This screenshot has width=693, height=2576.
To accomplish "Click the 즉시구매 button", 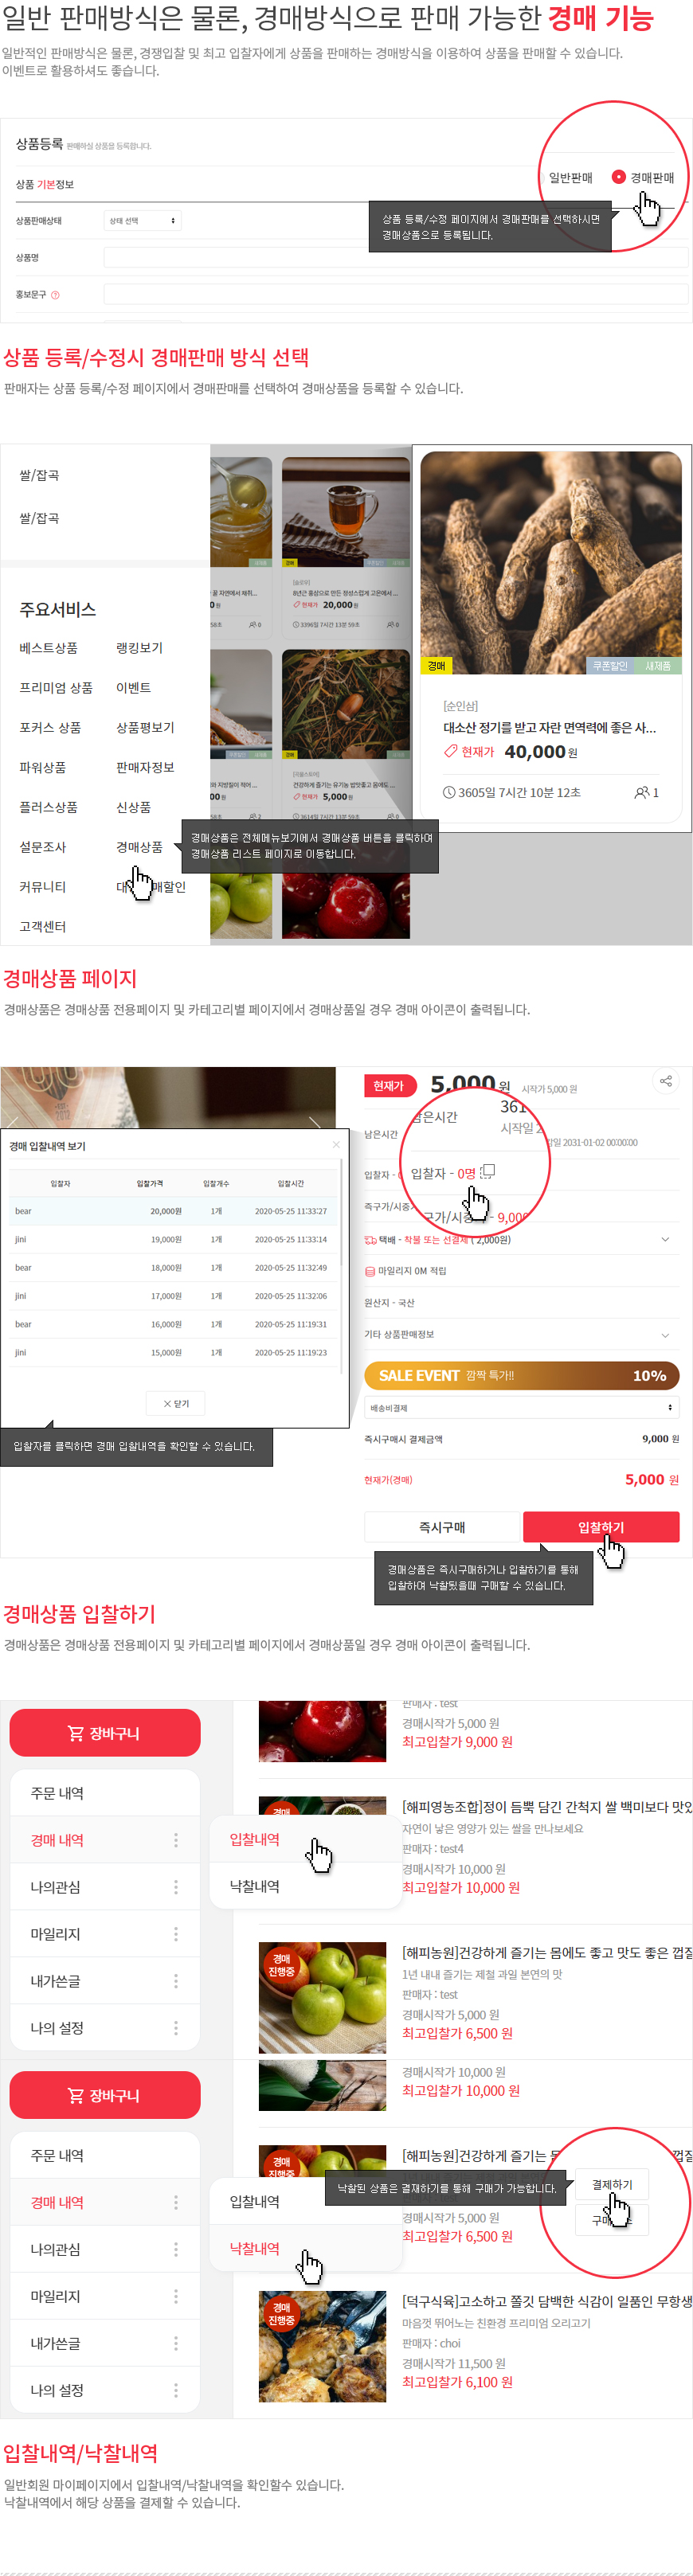I will pos(442,1527).
